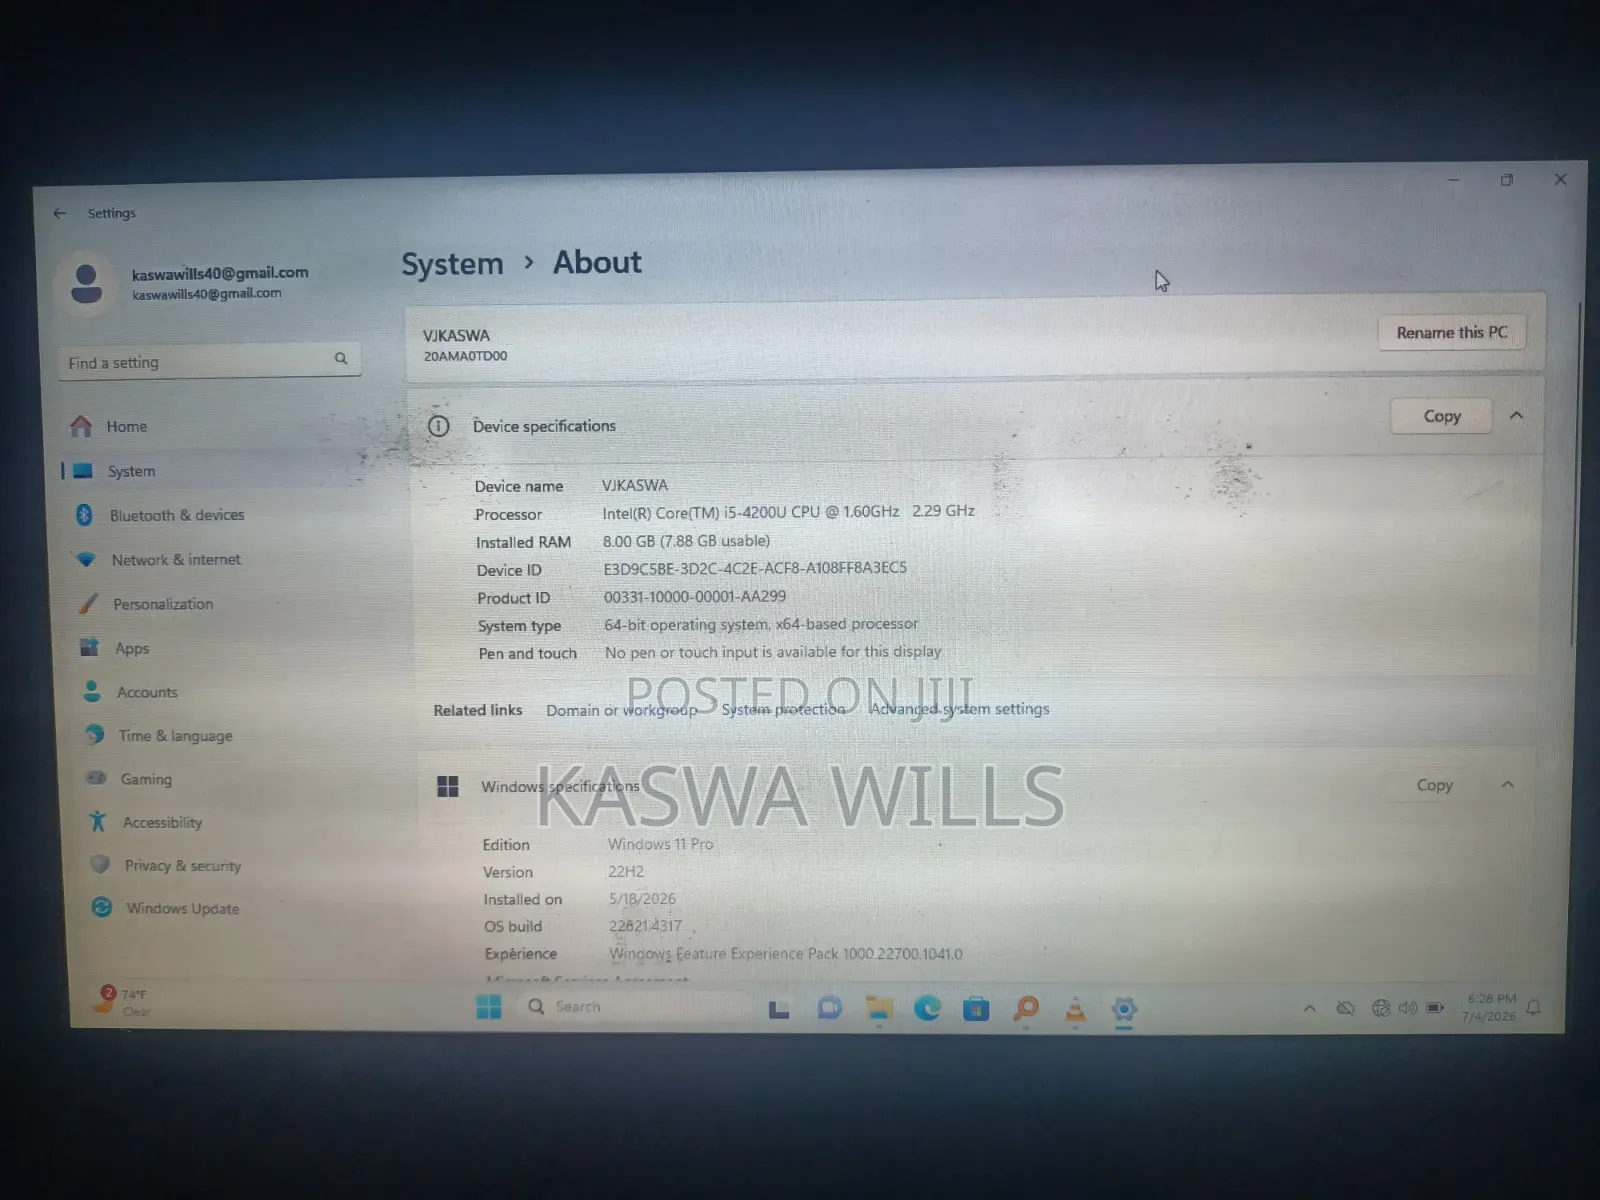
Task: Open the weather widget showing 74°F
Action: [x=122, y=1001]
